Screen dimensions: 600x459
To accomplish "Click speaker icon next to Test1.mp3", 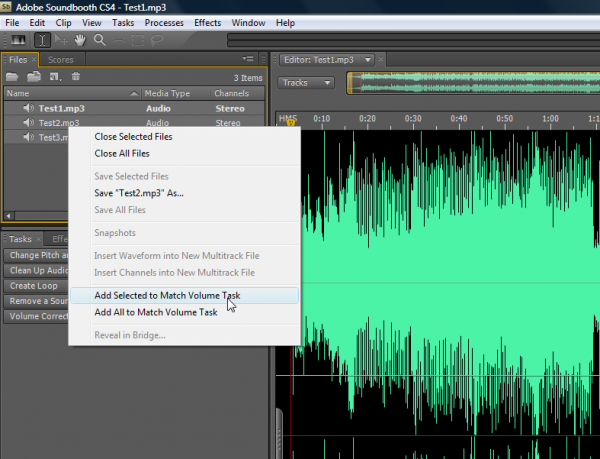I will [x=28, y=108].
